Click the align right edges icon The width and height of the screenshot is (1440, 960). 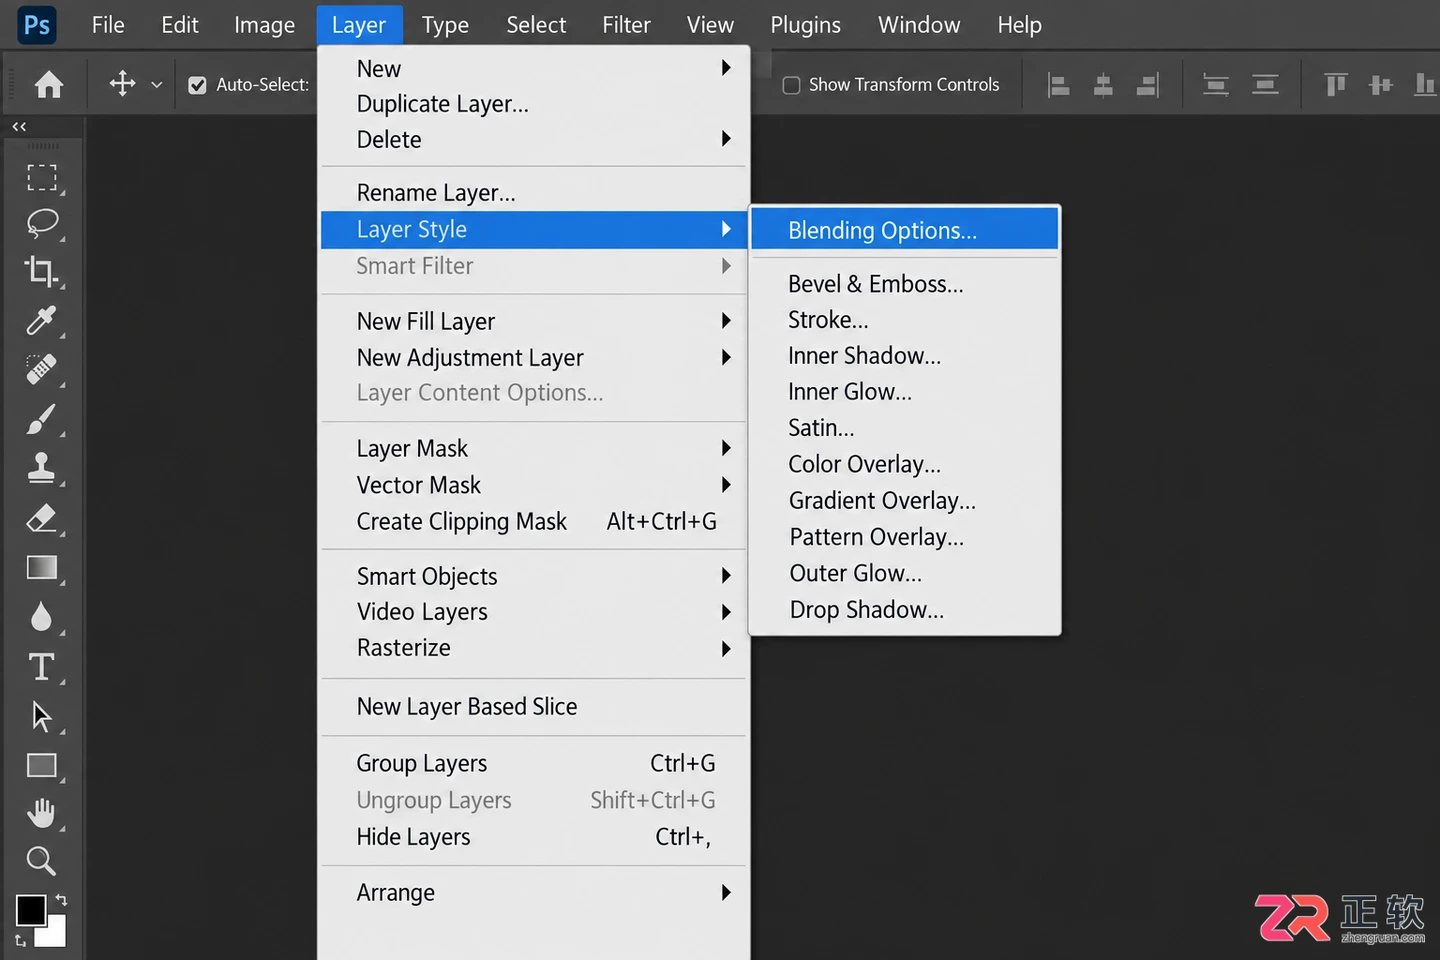(1148, 85)
